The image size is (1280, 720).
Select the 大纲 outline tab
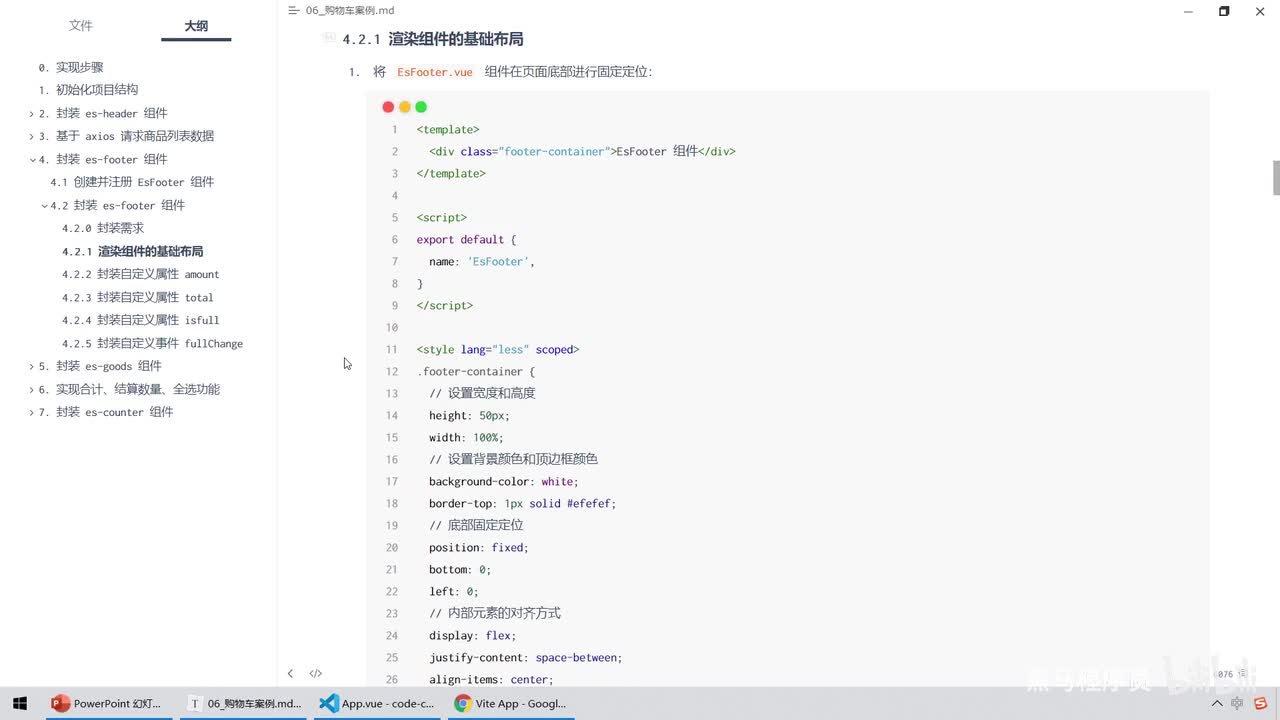click(196, 26)
